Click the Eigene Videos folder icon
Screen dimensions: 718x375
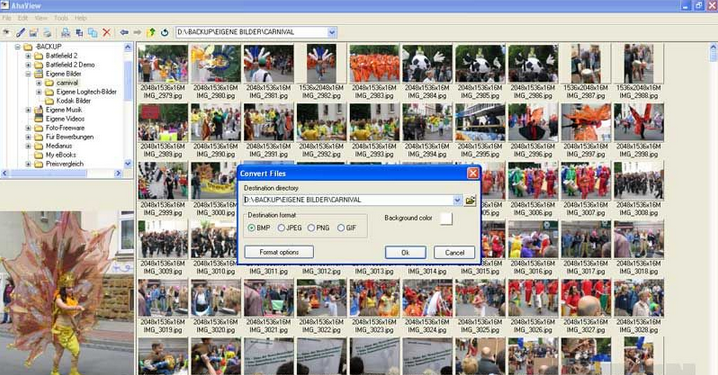click(39, 119)
